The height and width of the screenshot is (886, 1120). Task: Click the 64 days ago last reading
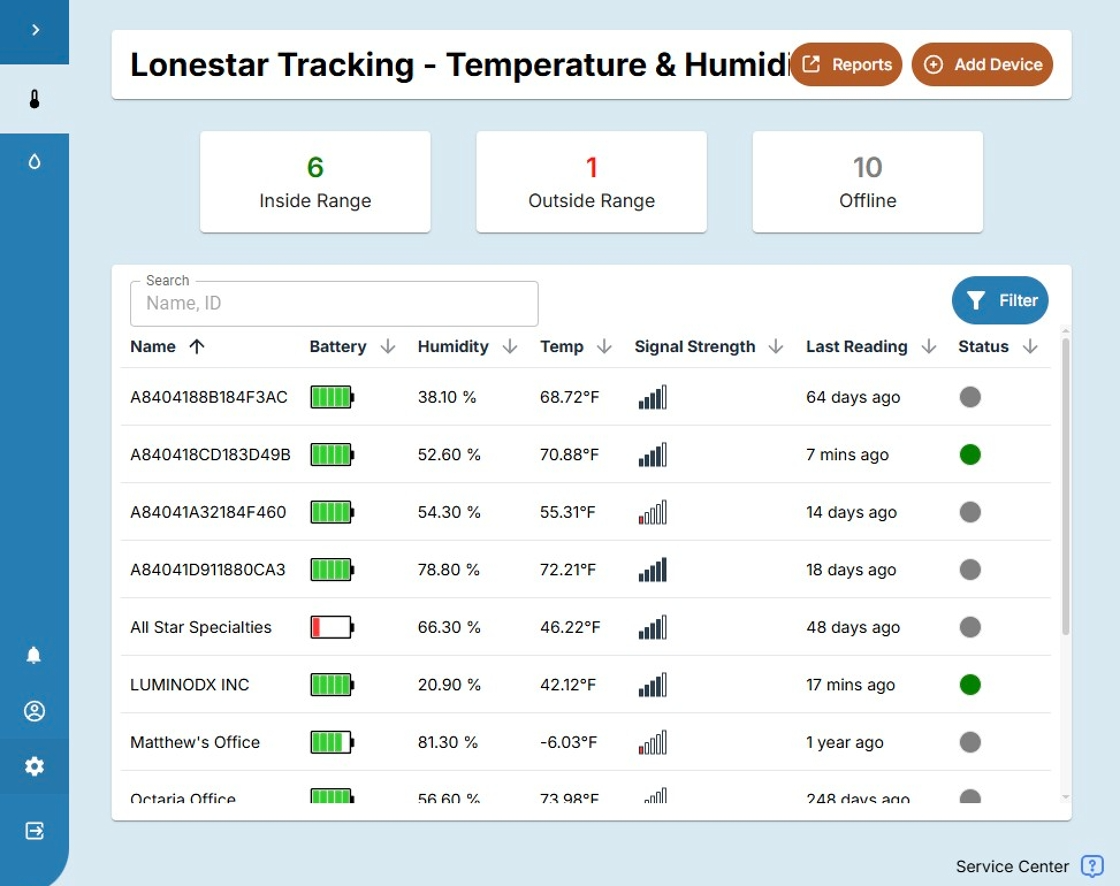853,397
